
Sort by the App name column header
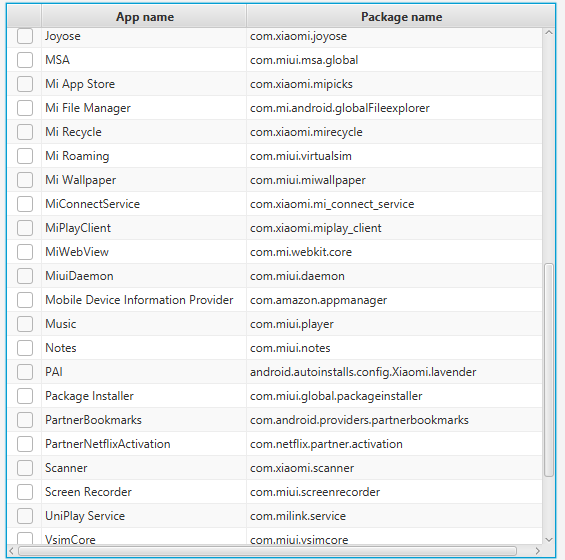[144, 17]
